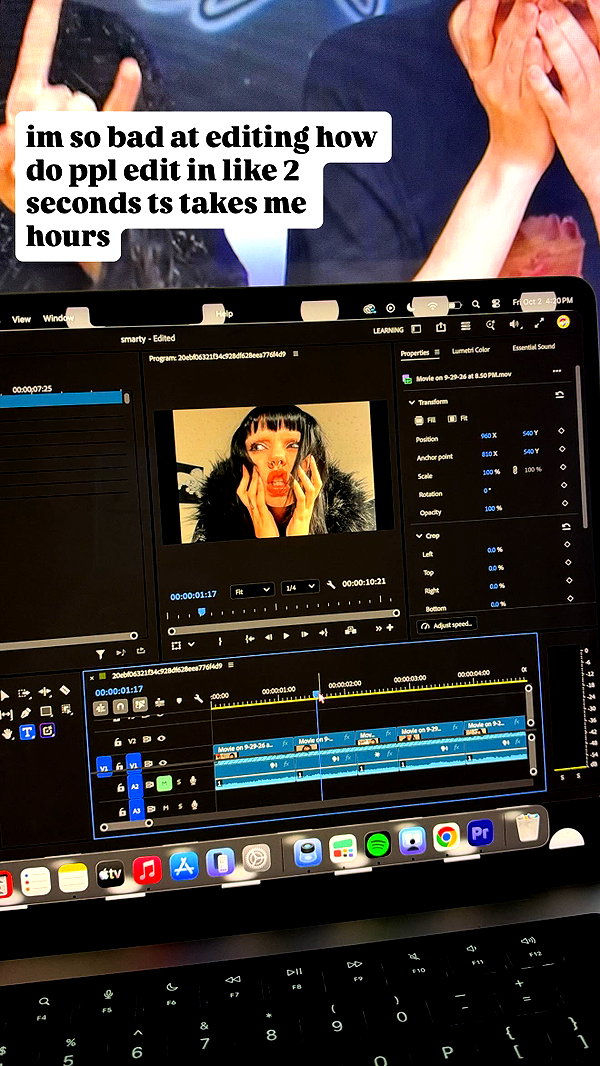Select the Razor tool

[65, 690]
